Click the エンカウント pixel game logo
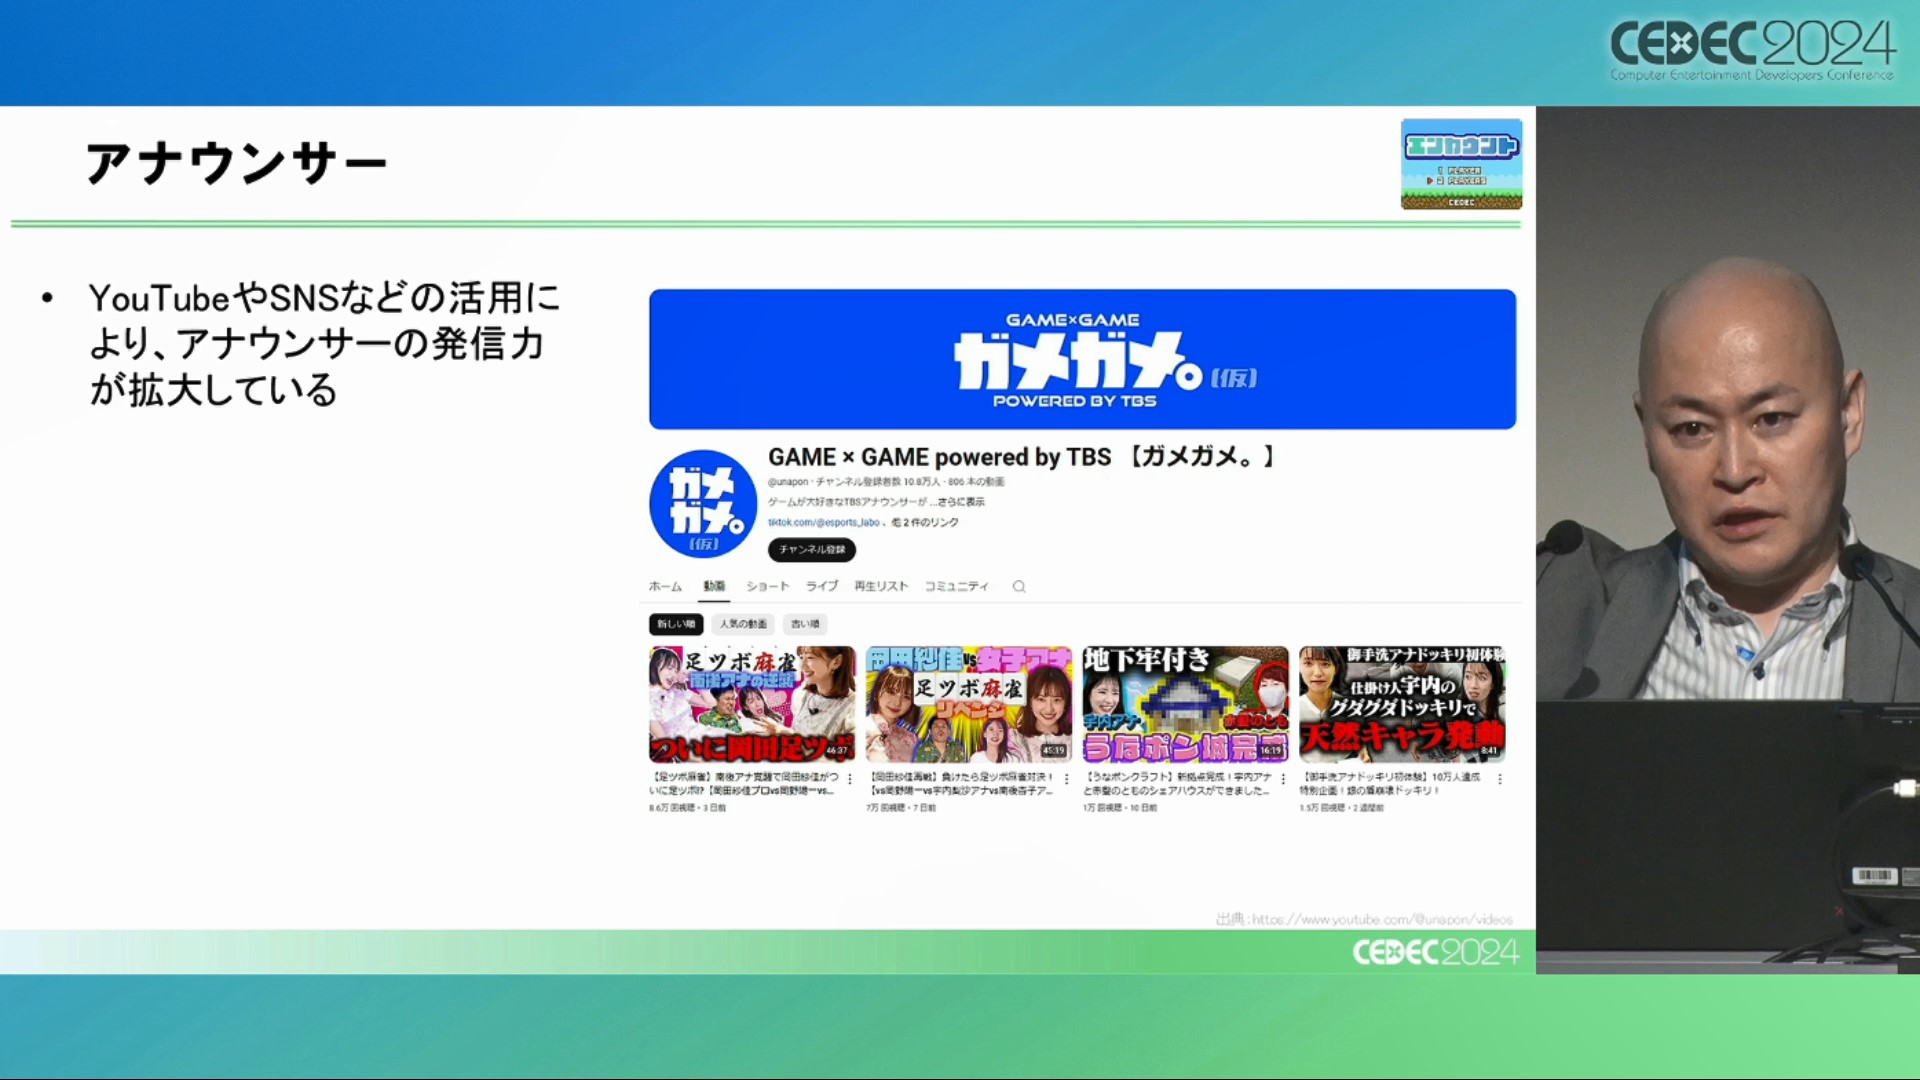Screen dimensions: 1920x1080 click(x=1461, y=164)
